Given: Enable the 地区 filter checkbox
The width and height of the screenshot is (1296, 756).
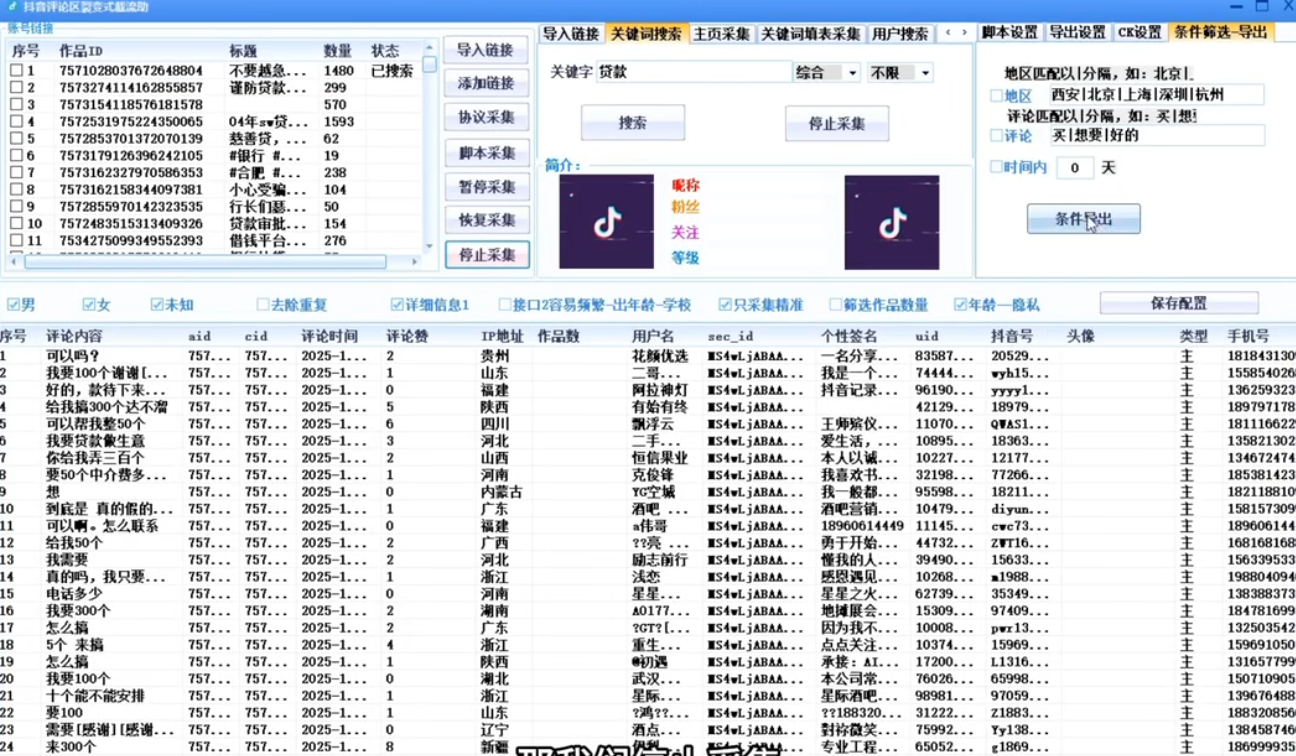Looking at the screenshot, I should click(996, 96).
